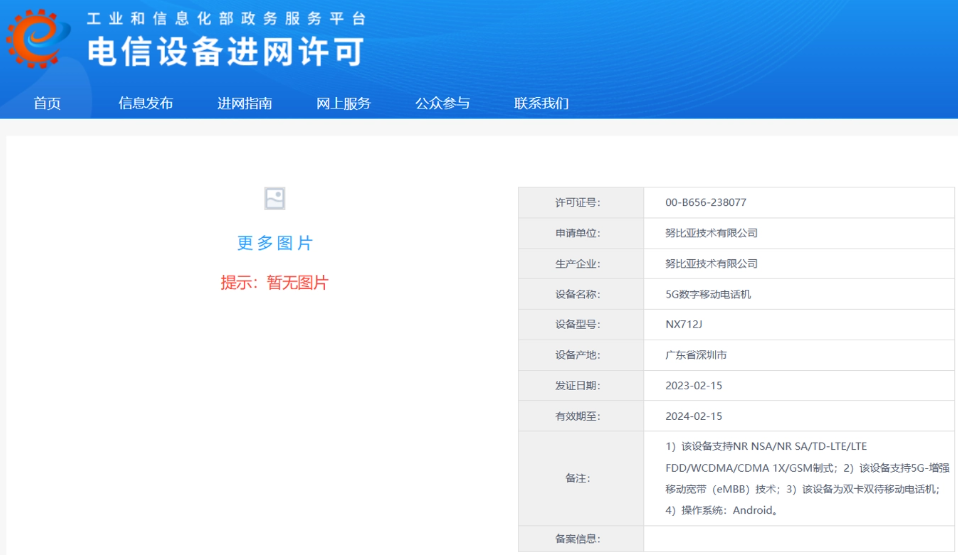Click the device name 5G数字移动电话机
Screen dimensions: 958x555
tap(708, 294)
